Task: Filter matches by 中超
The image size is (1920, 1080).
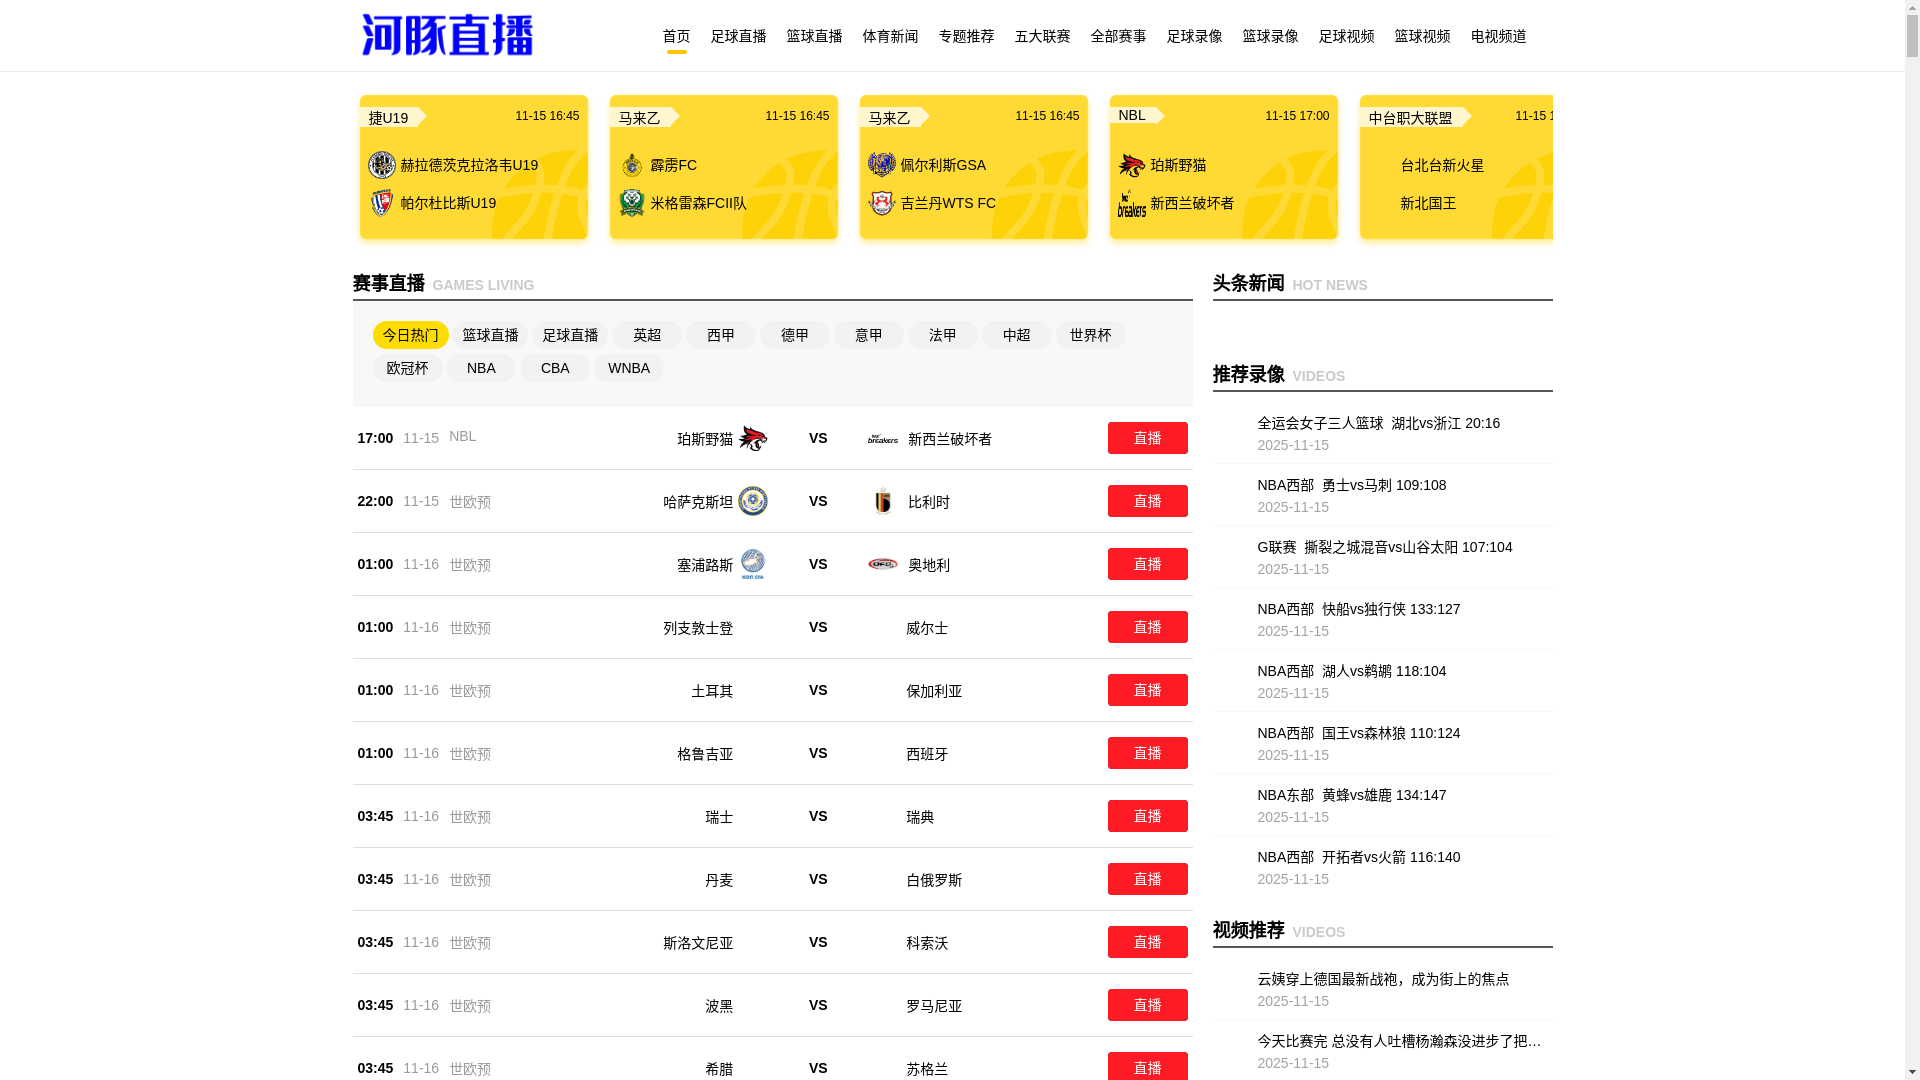Action: click(x=1017, y=335)
